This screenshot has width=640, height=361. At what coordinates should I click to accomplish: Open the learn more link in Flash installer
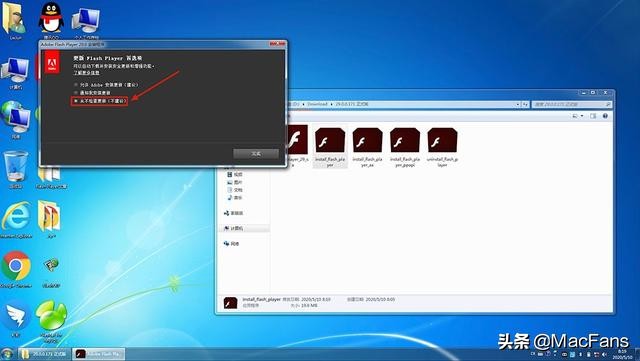point(86,73)
